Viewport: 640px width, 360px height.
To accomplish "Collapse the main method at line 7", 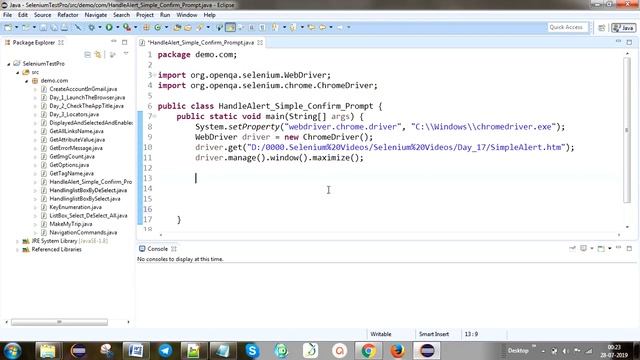I will point(155,116).
